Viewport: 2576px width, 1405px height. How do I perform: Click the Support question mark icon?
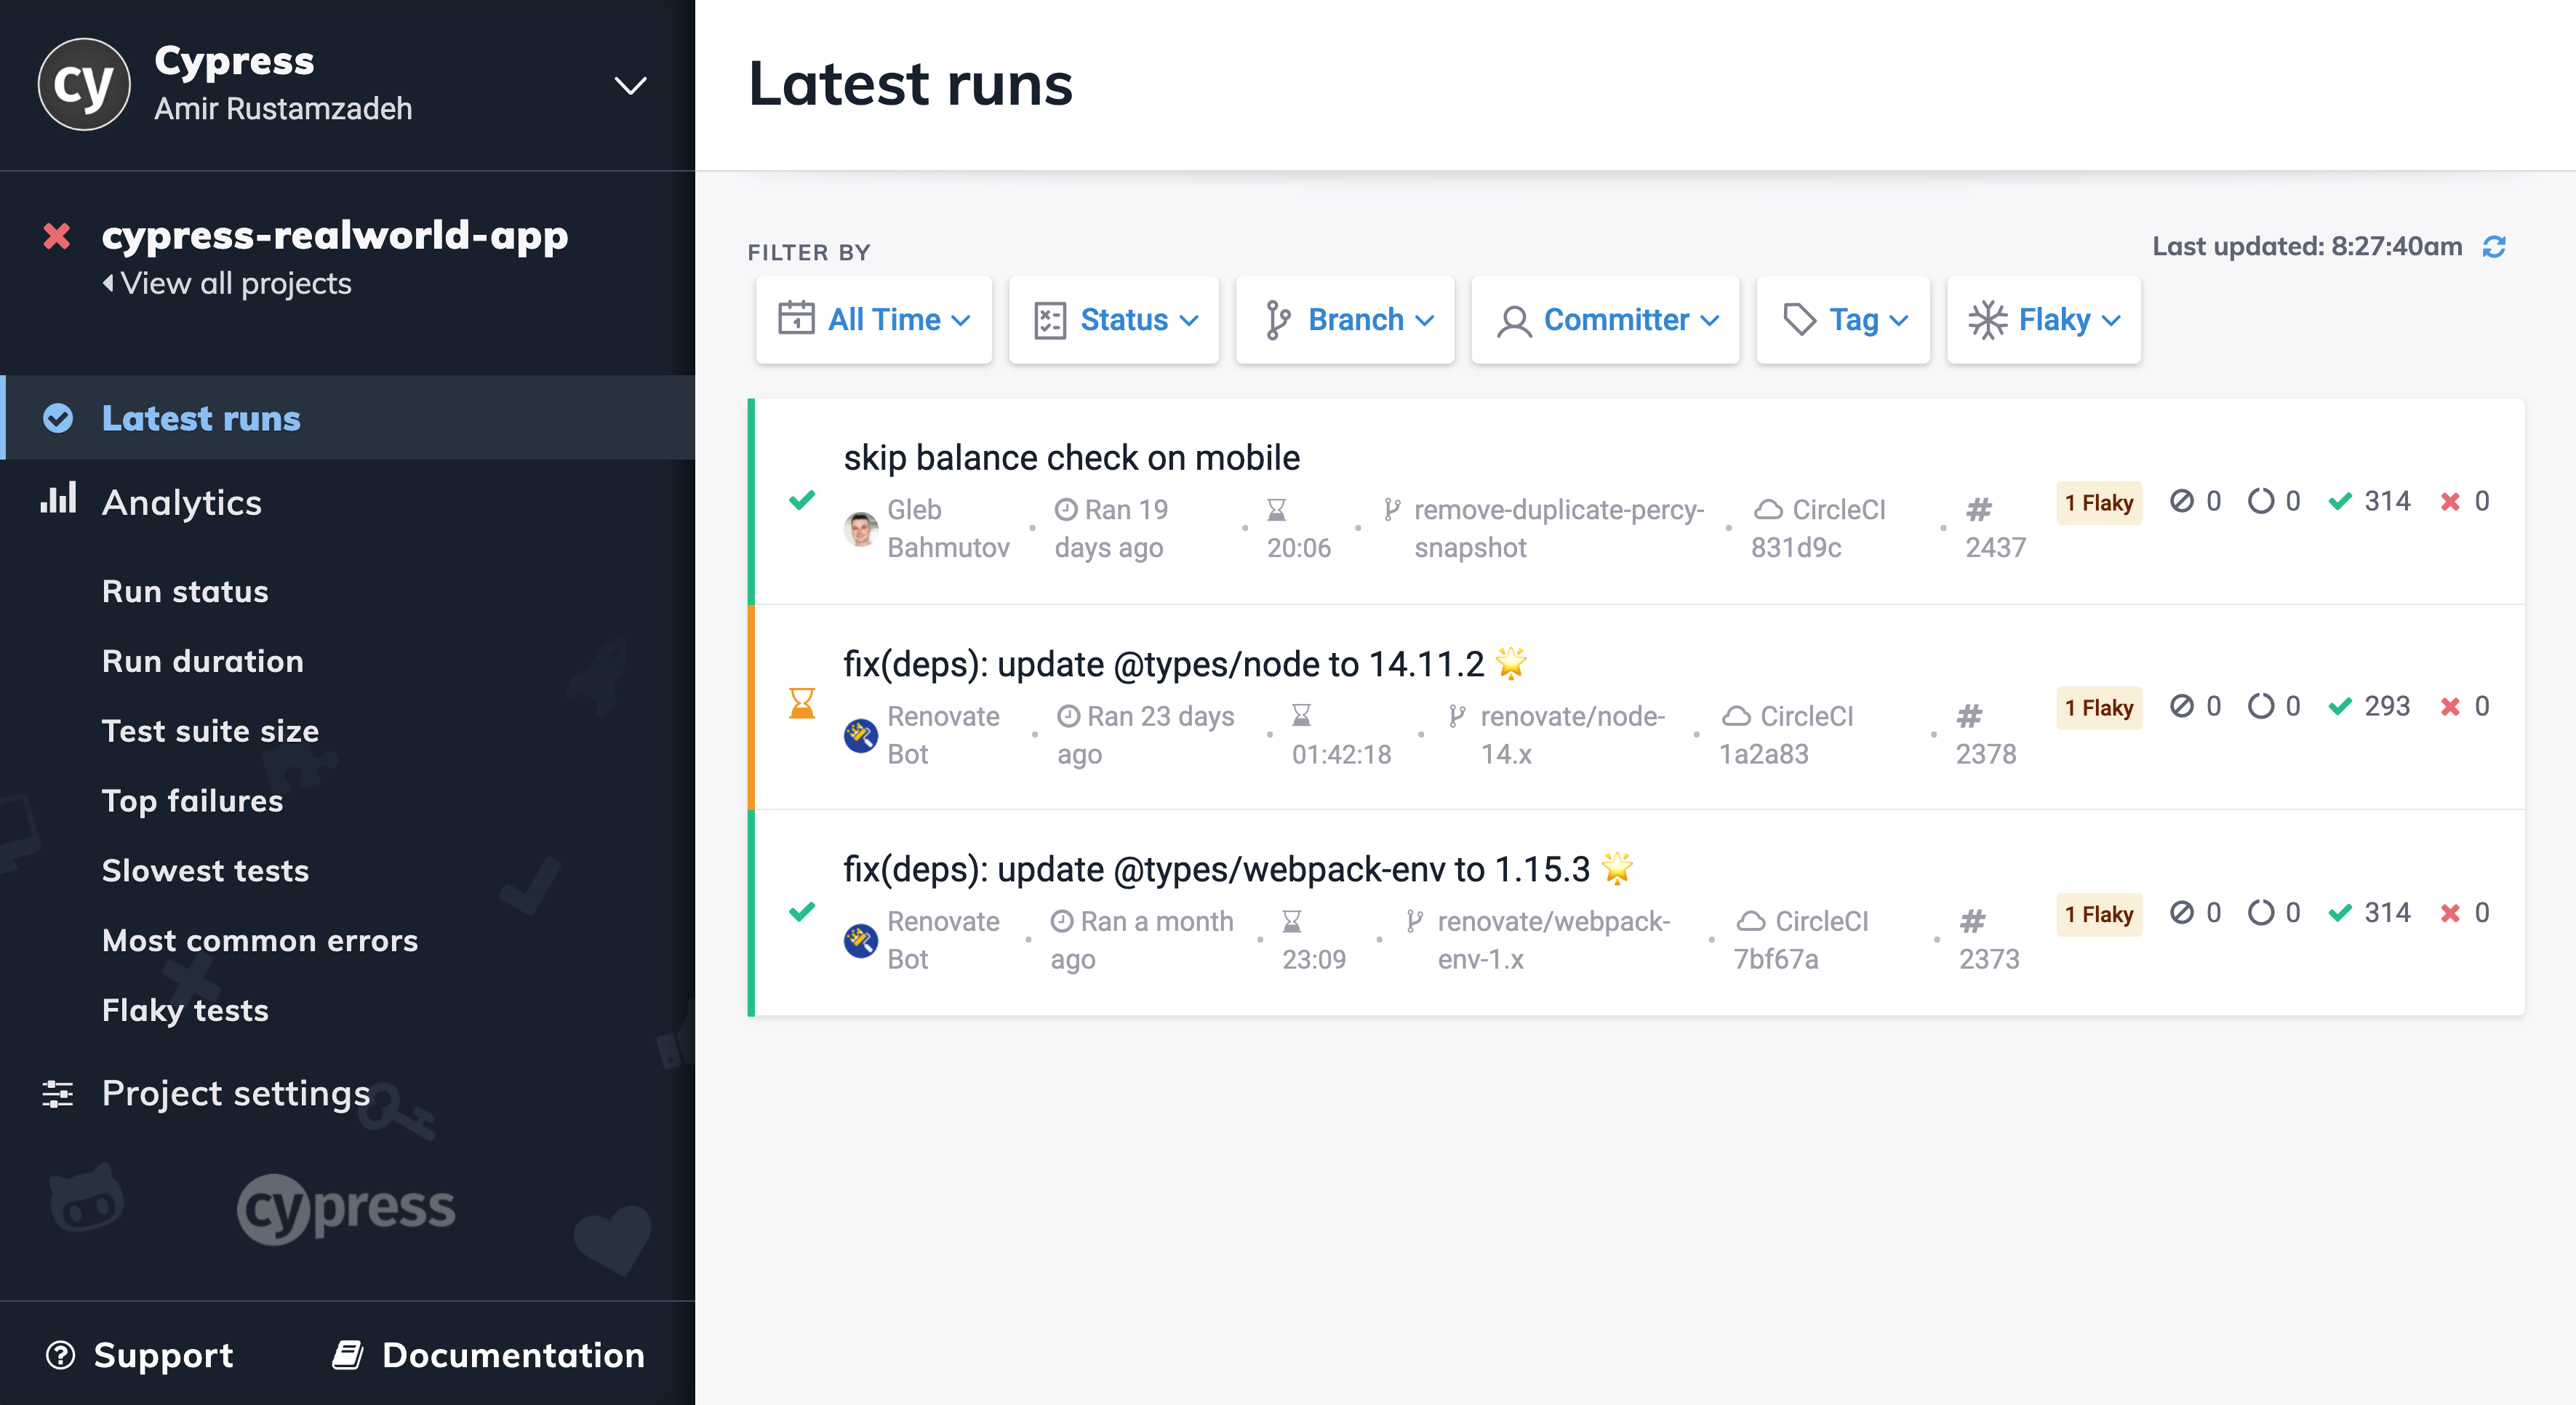60,1355
